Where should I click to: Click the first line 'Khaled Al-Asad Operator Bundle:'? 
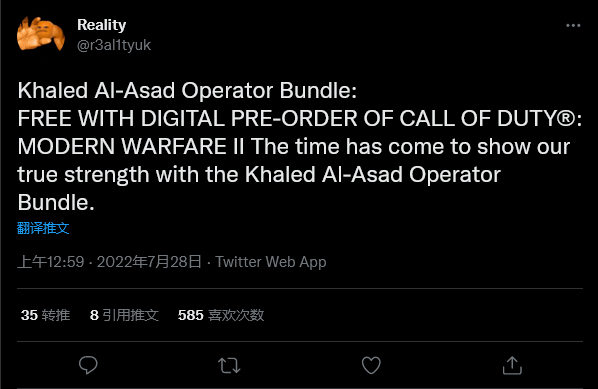pos(187,91)
